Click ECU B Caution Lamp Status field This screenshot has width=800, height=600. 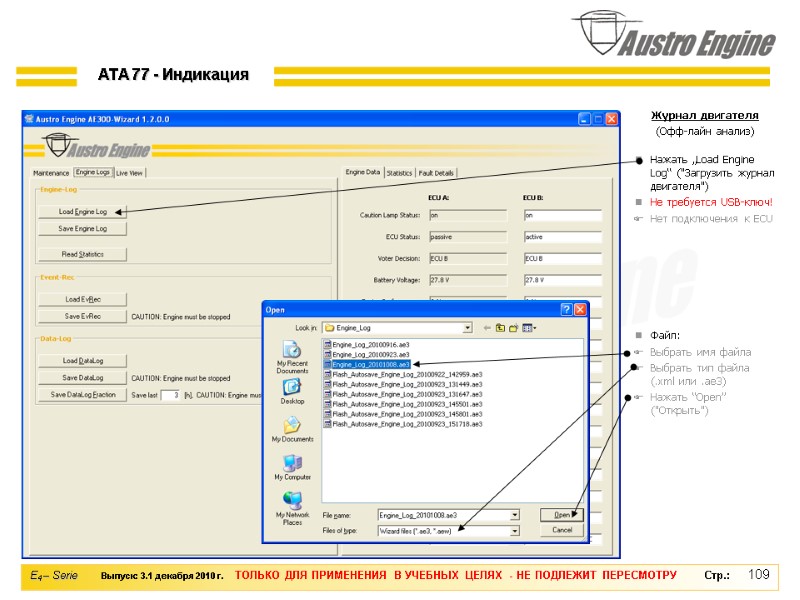click(563, 215)
